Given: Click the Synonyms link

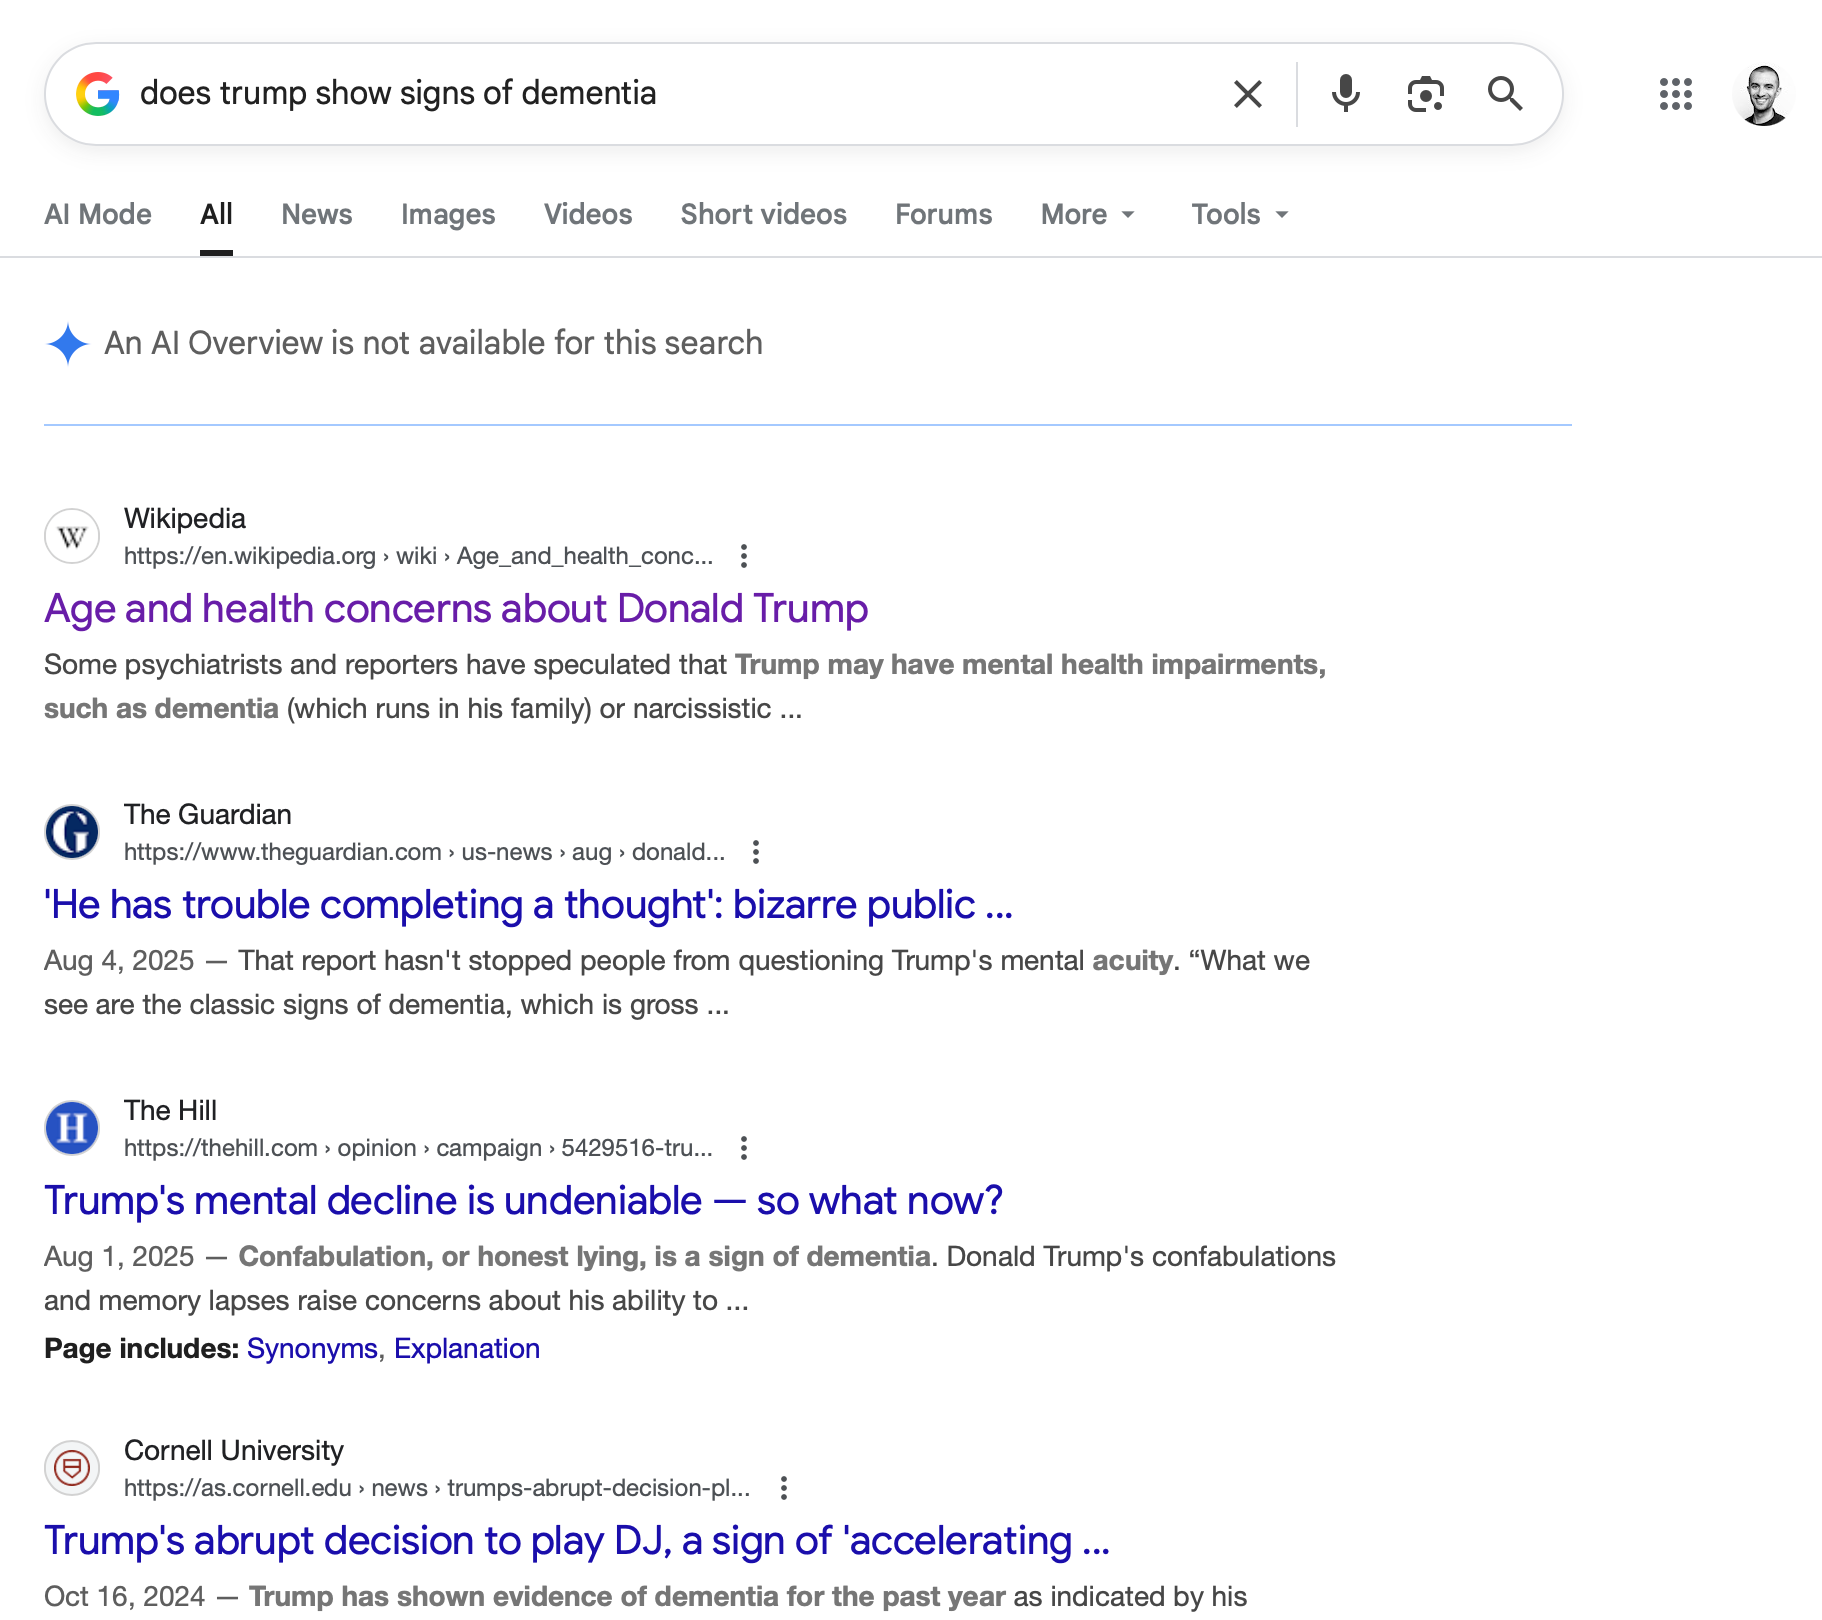Looking at the screenshot, I should [x=312, y=1348].
